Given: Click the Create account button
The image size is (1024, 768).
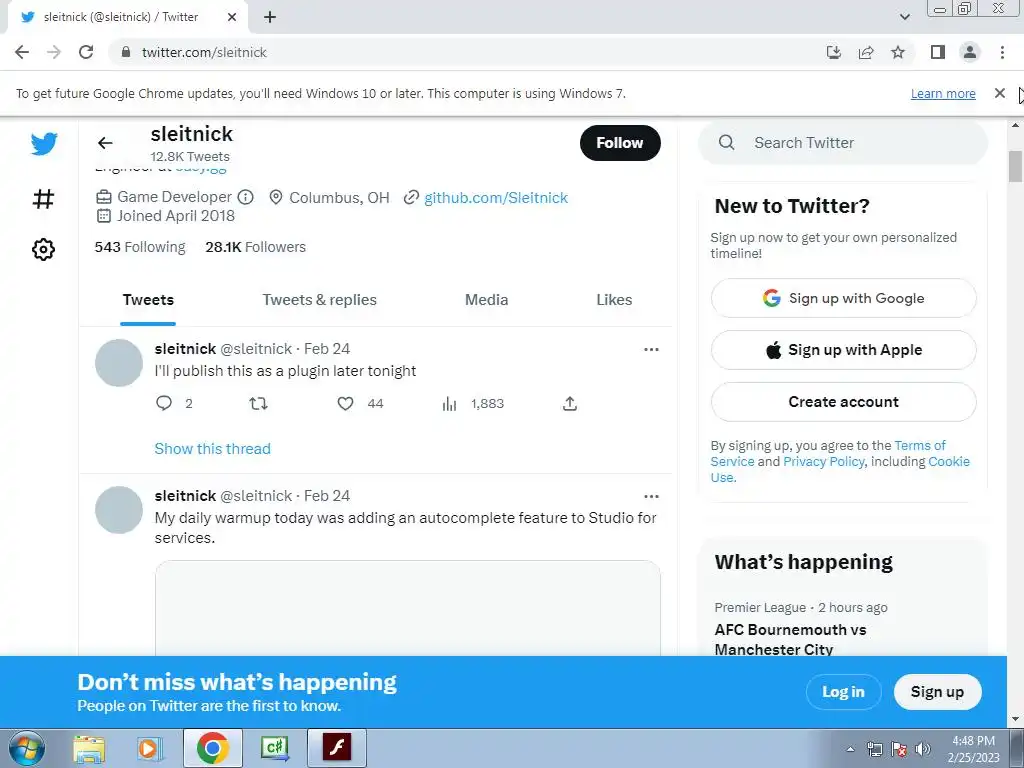Looking at the screenshot, I should point(843,402).
